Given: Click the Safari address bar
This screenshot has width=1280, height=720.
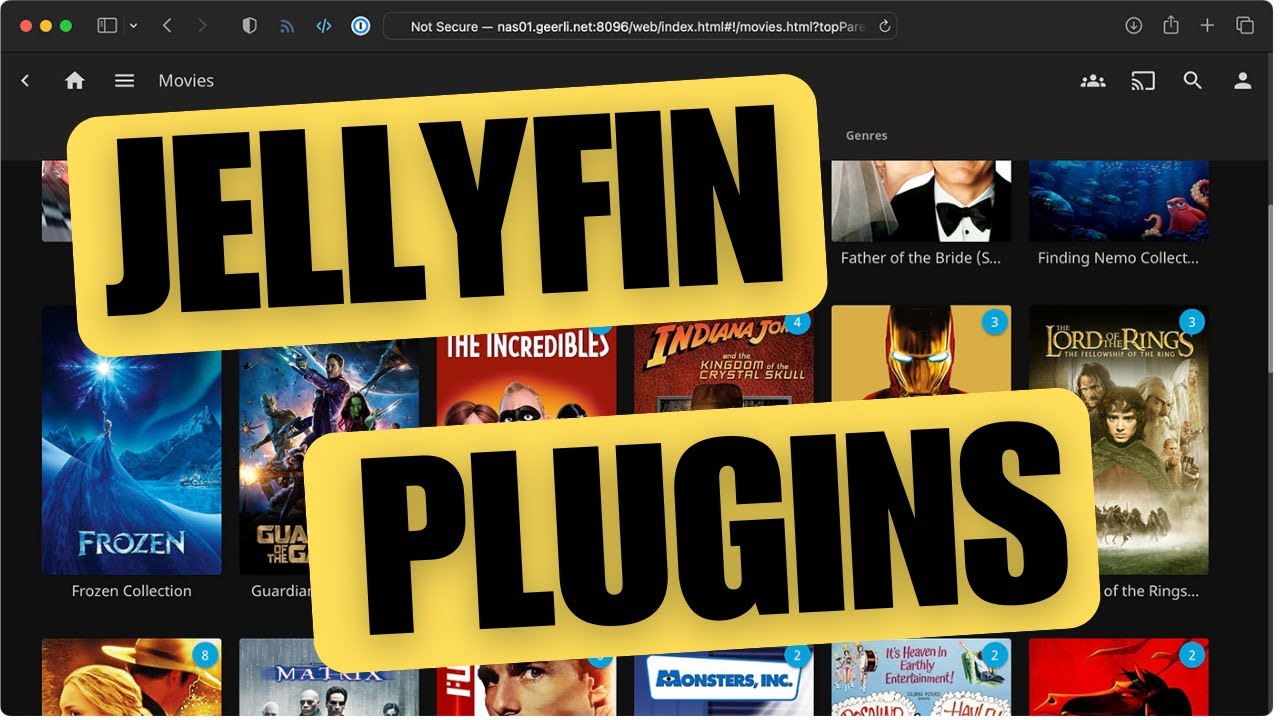Looking at the screenshot, I should [x=639, y=26].
